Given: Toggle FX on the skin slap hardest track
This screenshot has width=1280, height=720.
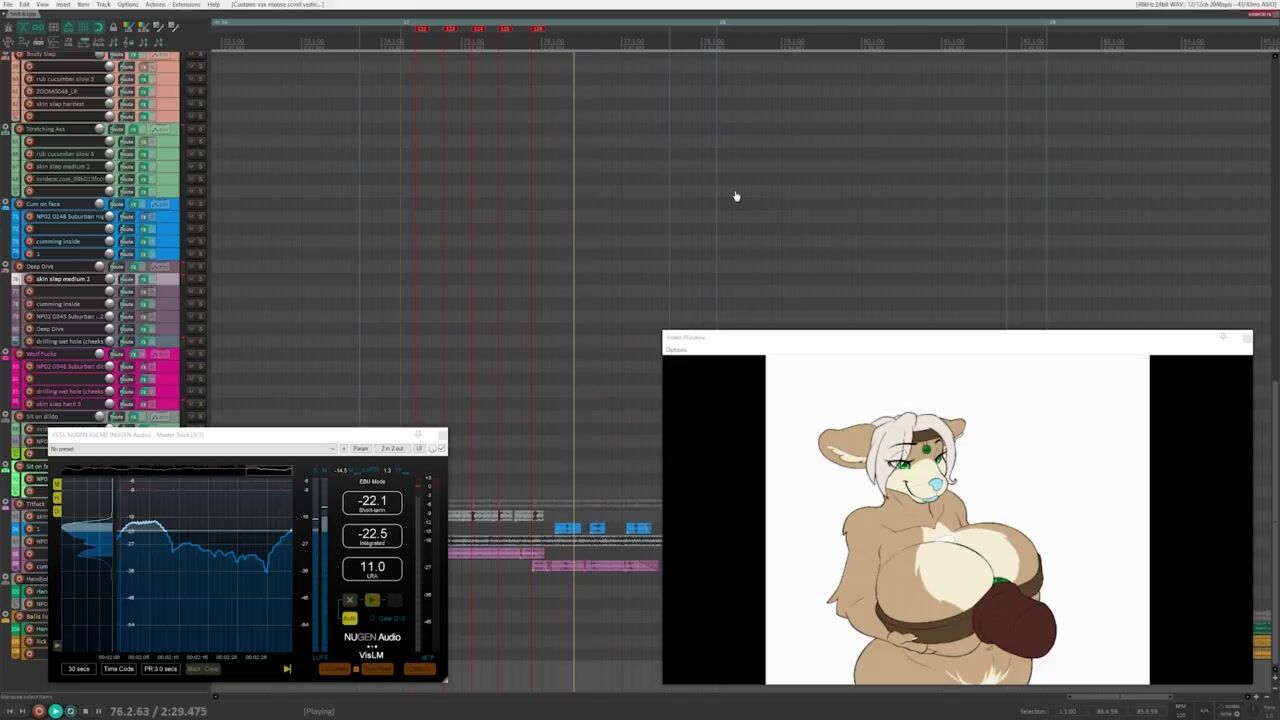Looking at the screenshot, I should 143,104.
